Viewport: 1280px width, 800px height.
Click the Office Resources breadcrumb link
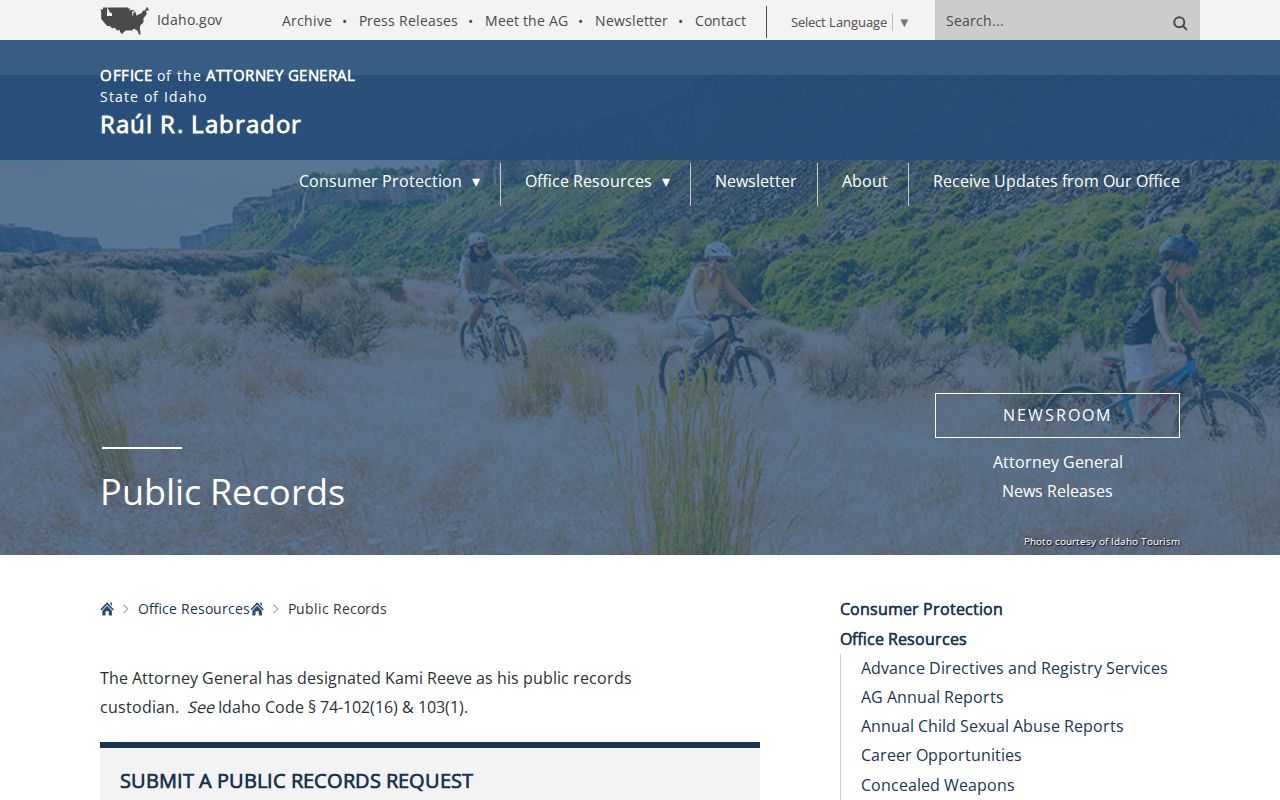(x=194, y=609)
